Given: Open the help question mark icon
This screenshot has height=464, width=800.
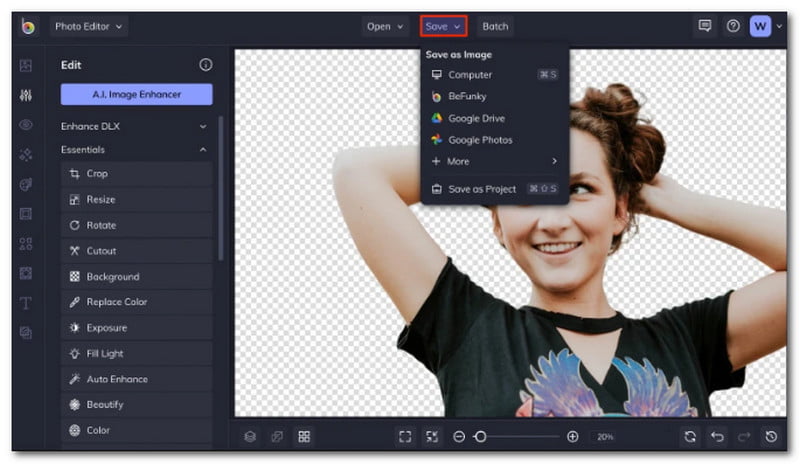Looking at the screenshot, I should (x=733, y=26).
